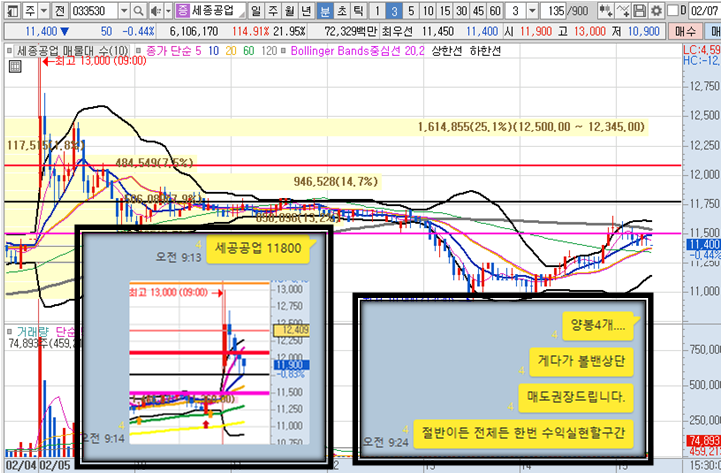Image resolution: width=722 pixels, height=474 pixels.
Task: Expand the minute interval dropdown showing 3
Action: (532, 10)
